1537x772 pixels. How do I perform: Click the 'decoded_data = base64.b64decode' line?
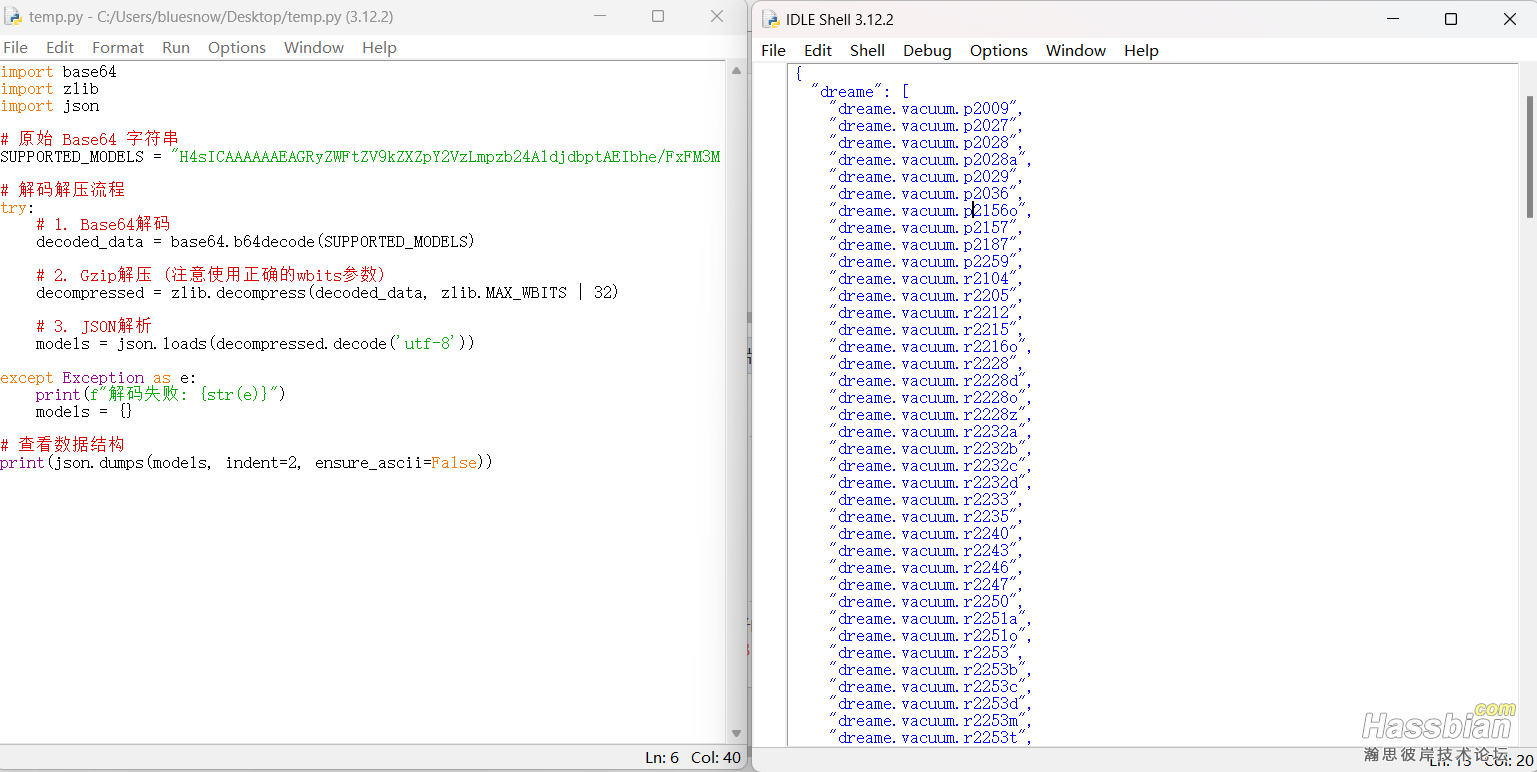click(x=255, y=242)
